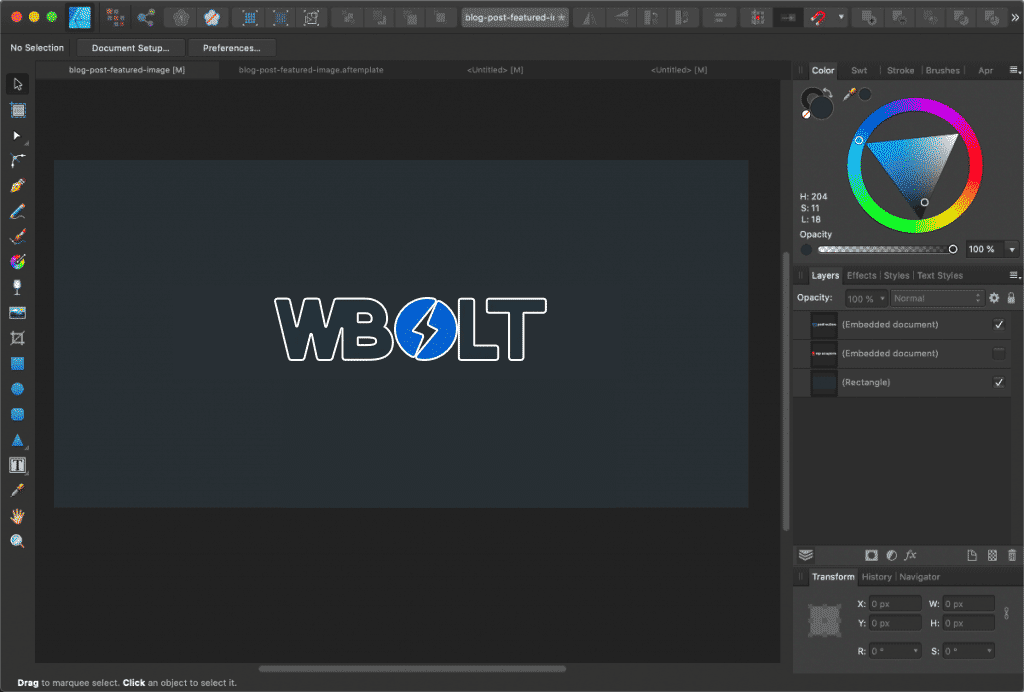1024x692 pixels.
Task: Show the second Embedded document layer
Action: [x=998, y=353]
